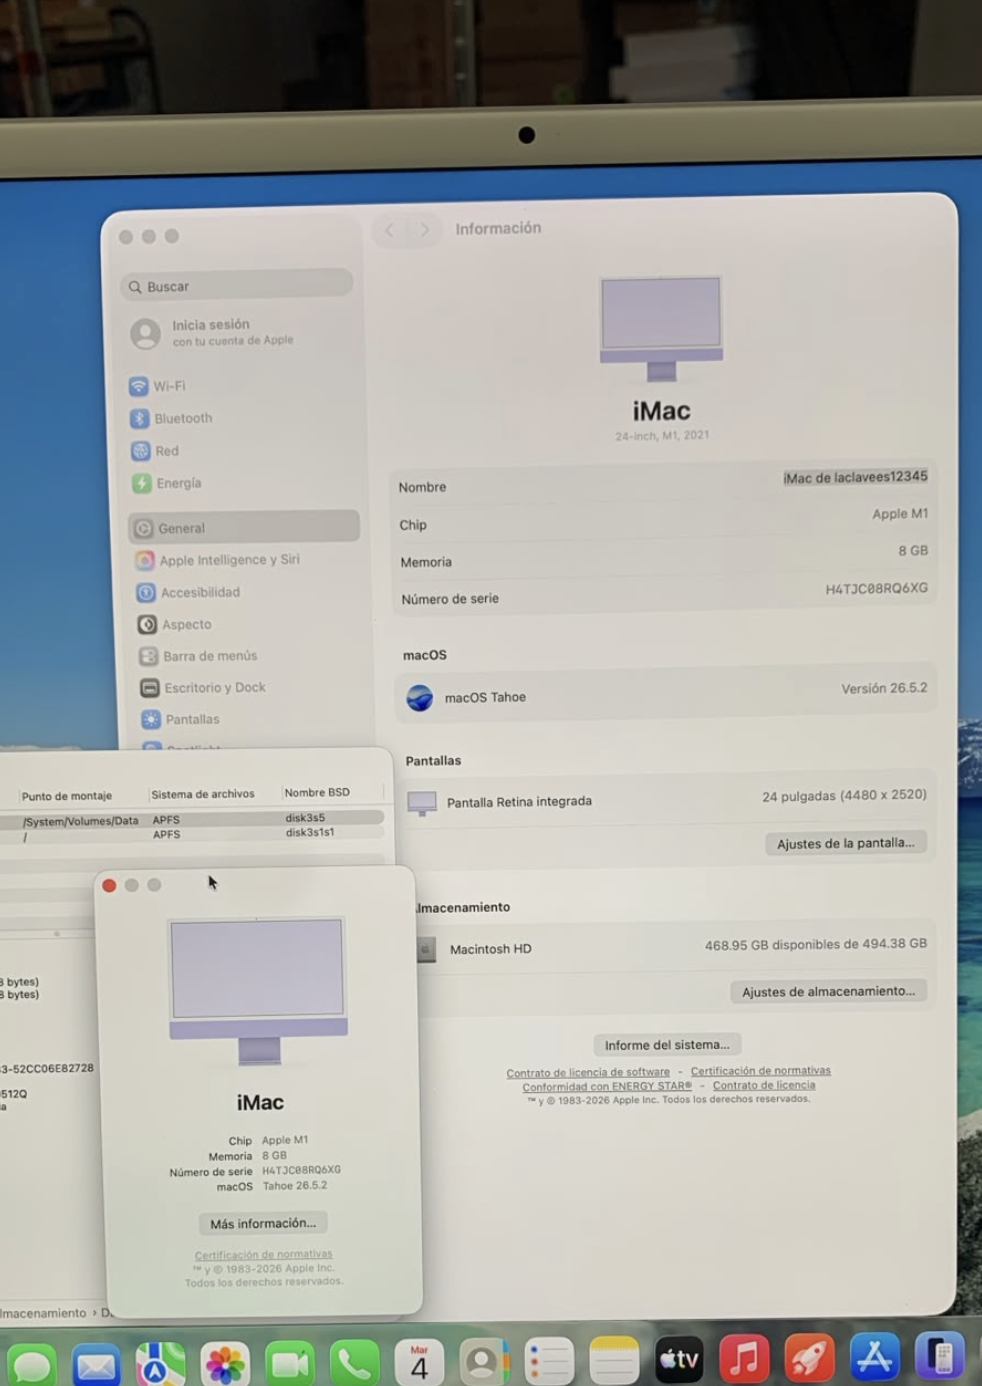Open Escritorio y Dock in the sidebar
982x1386 pixels.
203,688
